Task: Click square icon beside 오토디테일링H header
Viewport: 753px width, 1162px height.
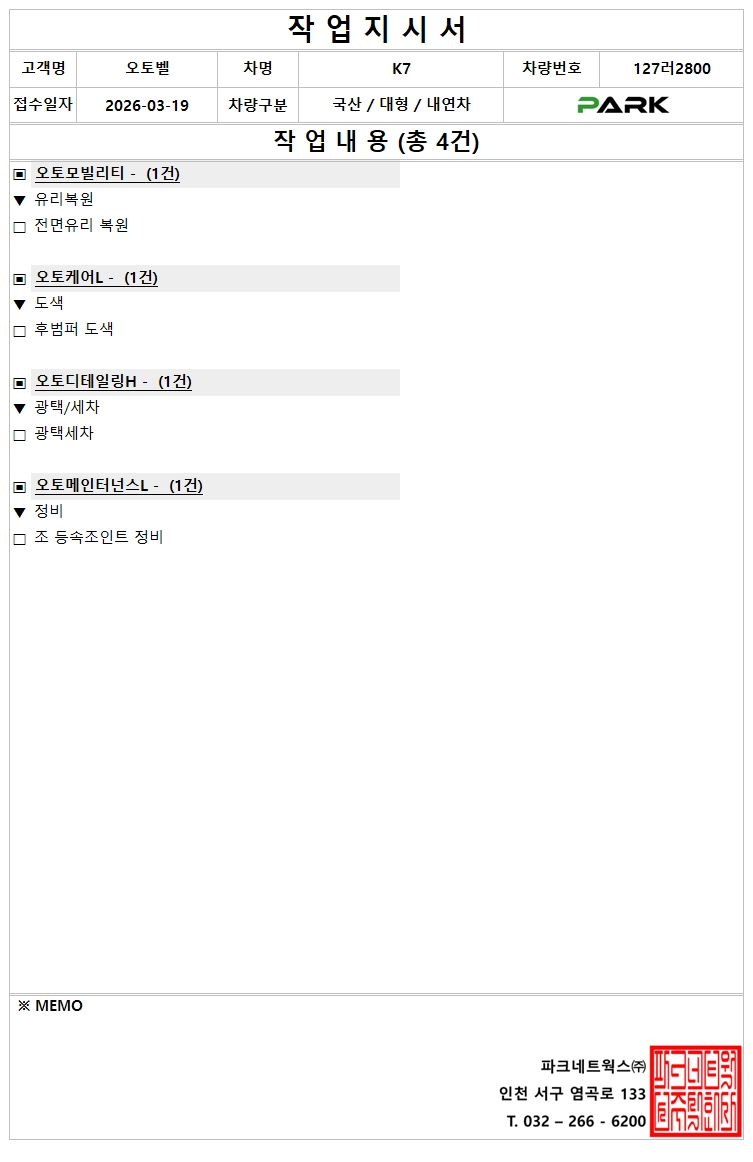Action: pyautogui.click(x=20, y=382)
